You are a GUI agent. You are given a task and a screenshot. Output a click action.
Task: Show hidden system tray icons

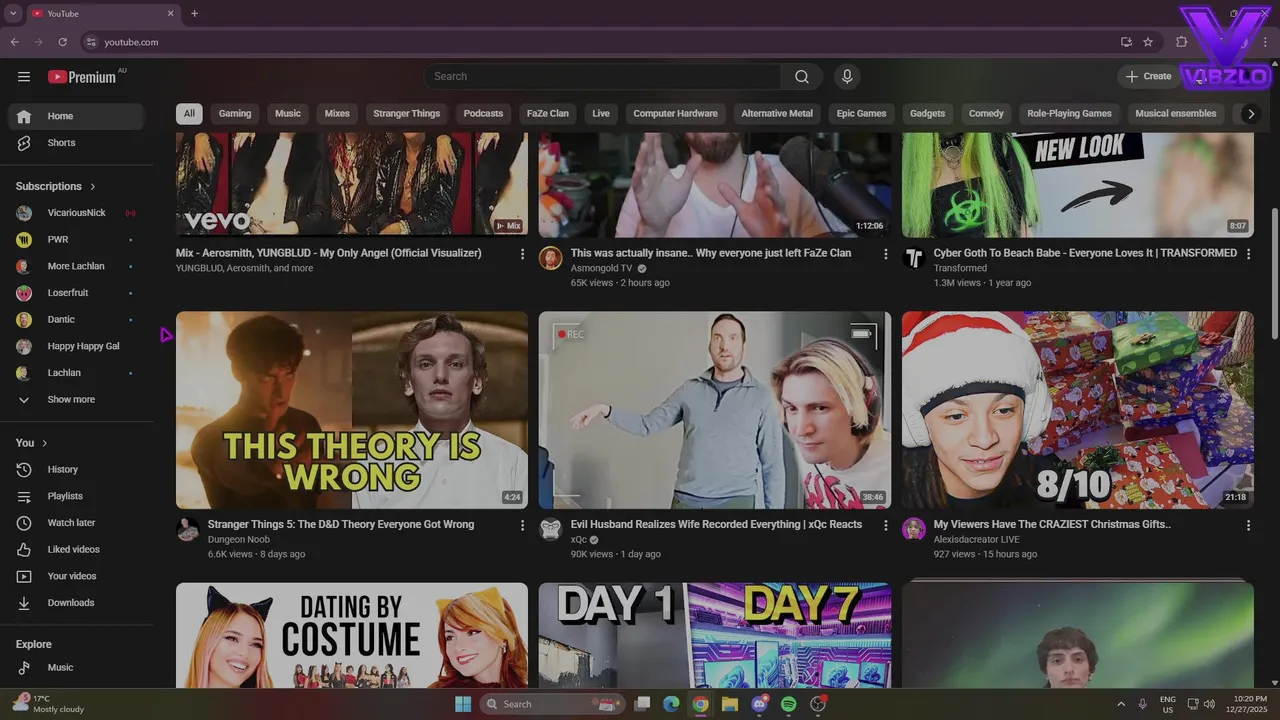click(x=1120, y=704)
